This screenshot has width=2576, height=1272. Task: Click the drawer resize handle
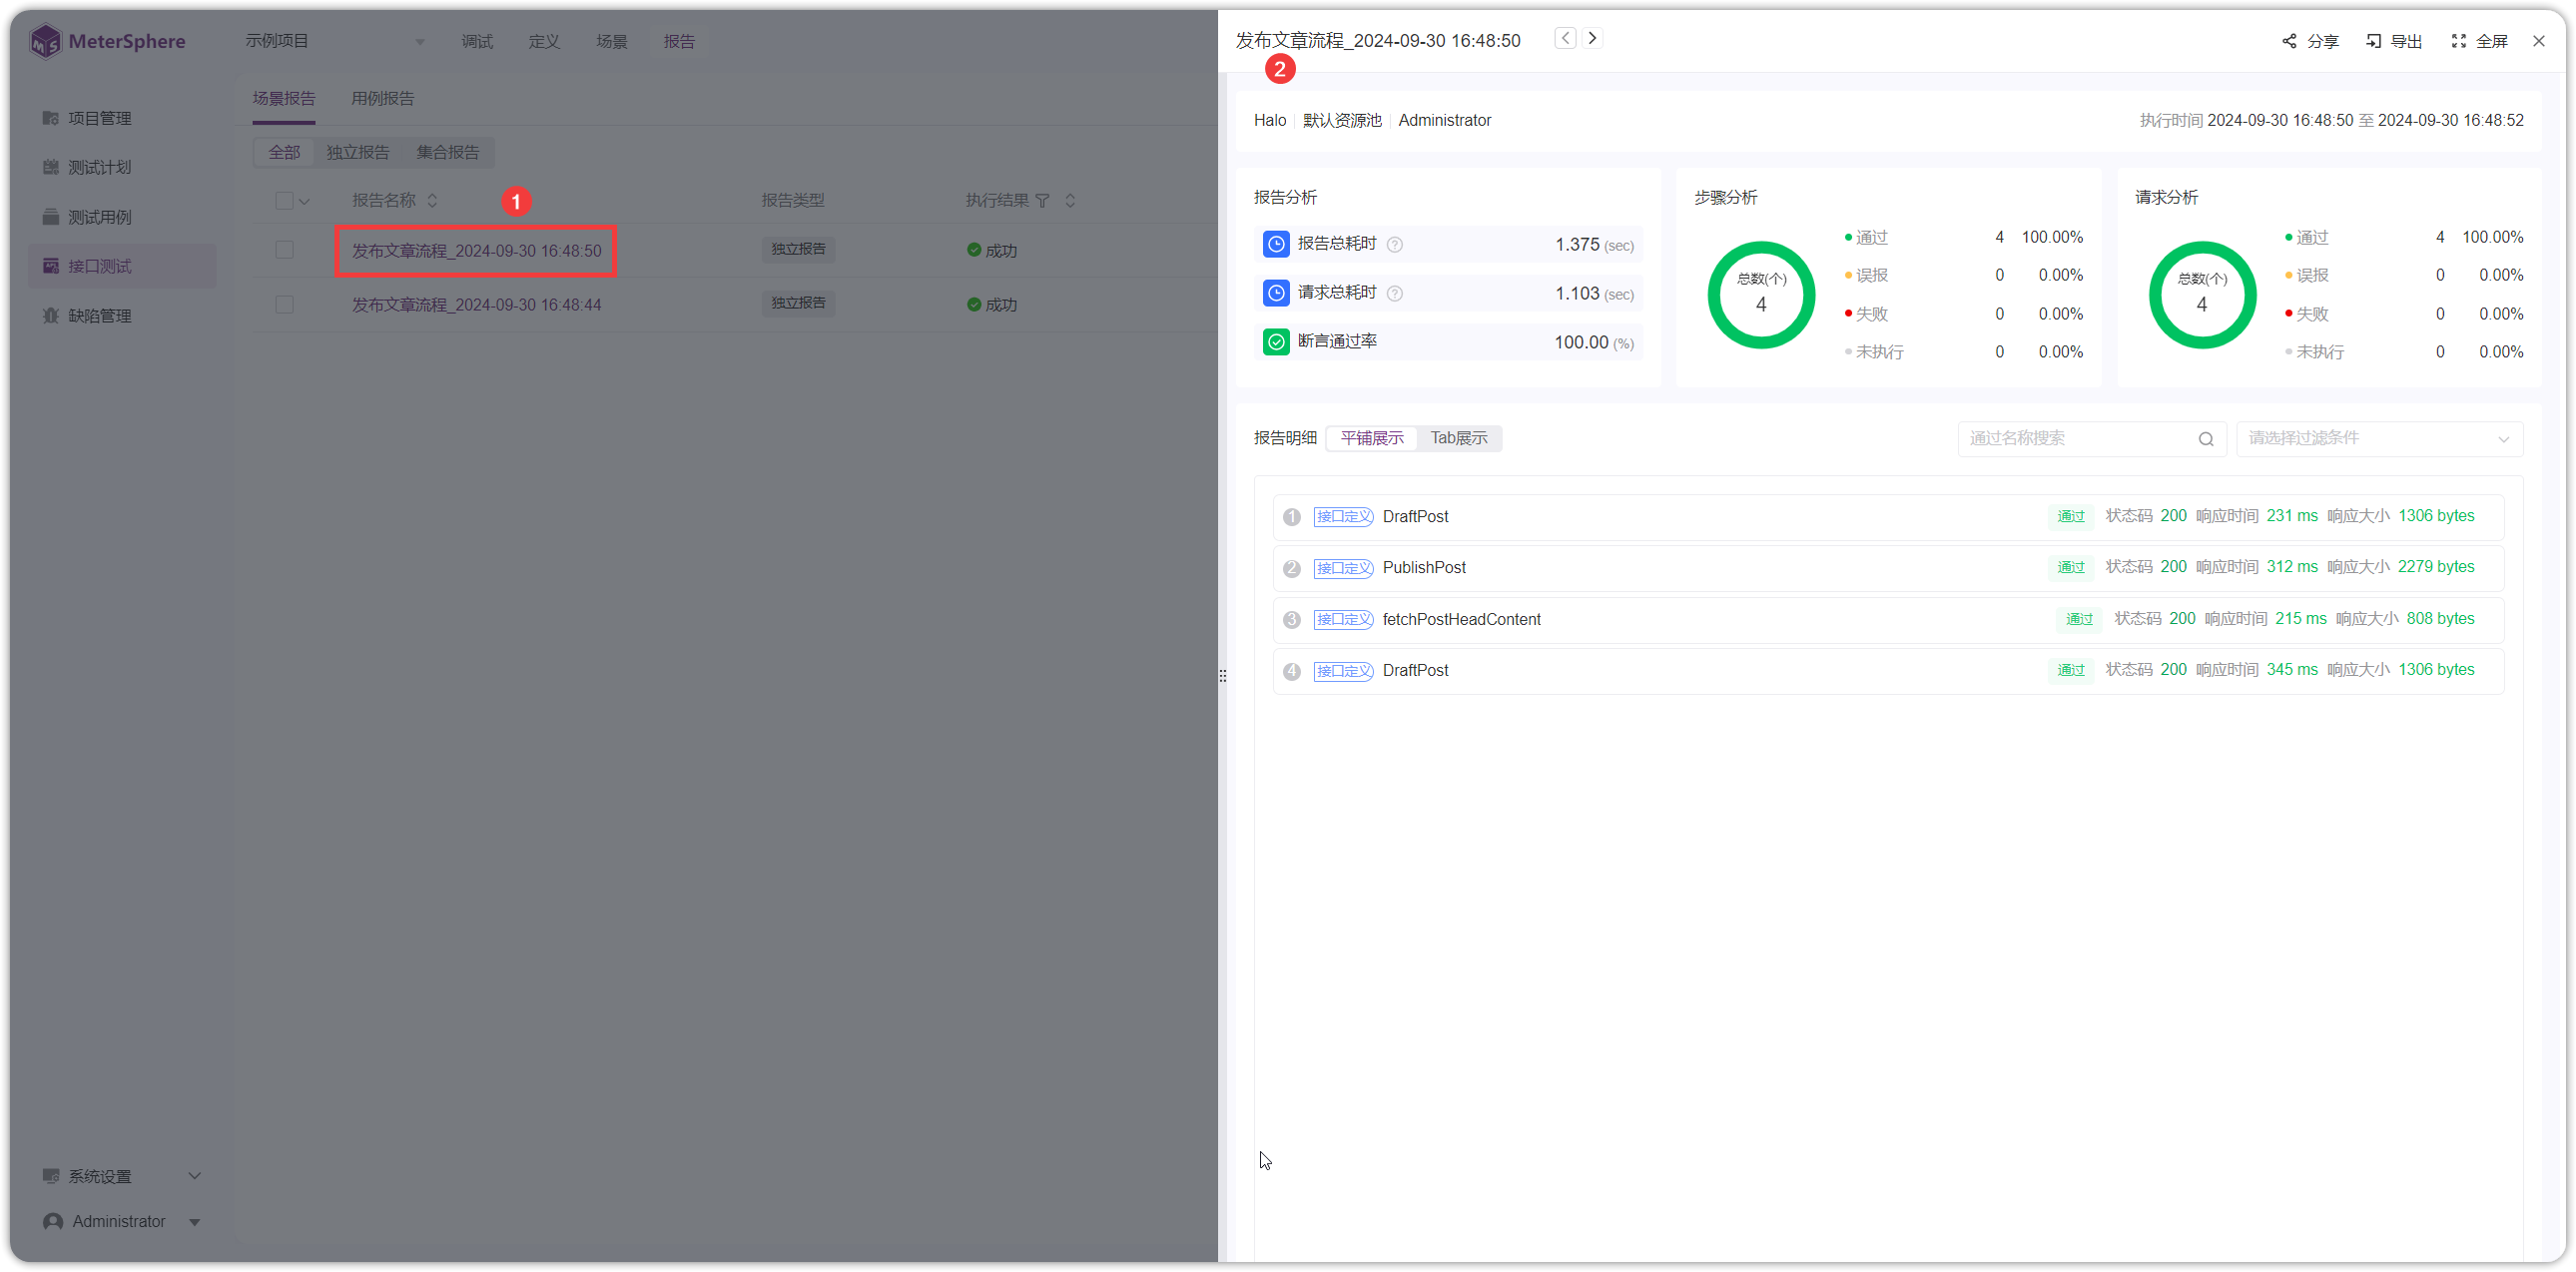pos(1222,676)
